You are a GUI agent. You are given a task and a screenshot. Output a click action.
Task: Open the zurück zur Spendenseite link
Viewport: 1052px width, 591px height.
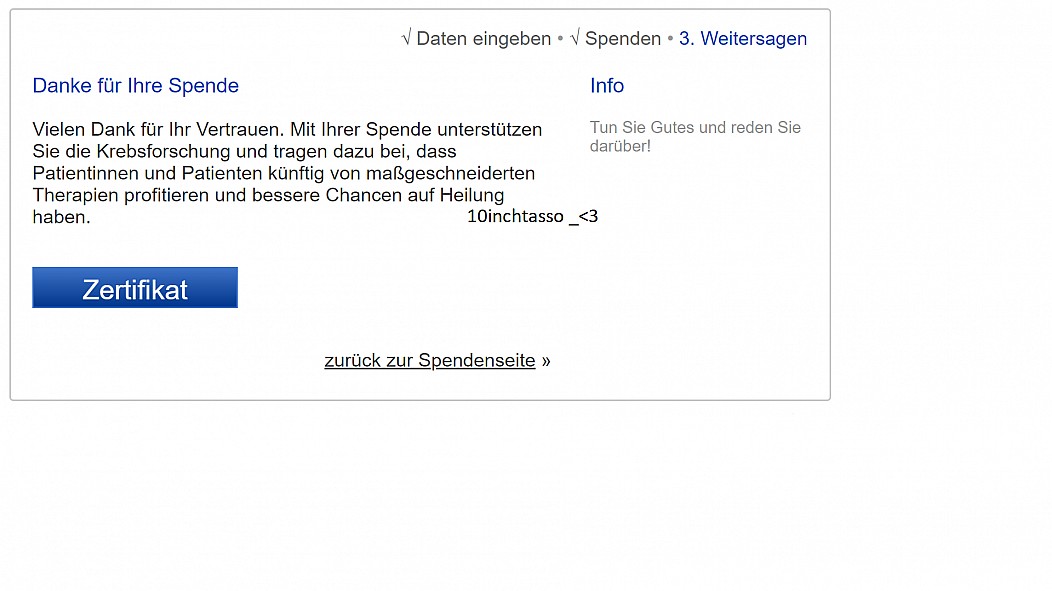coord(429,361)
